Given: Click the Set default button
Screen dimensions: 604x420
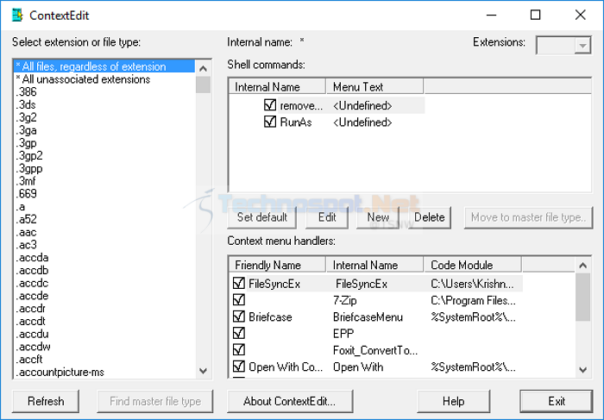Looking at the screenshot, I should pyautogui.click(x=262, y=217).
